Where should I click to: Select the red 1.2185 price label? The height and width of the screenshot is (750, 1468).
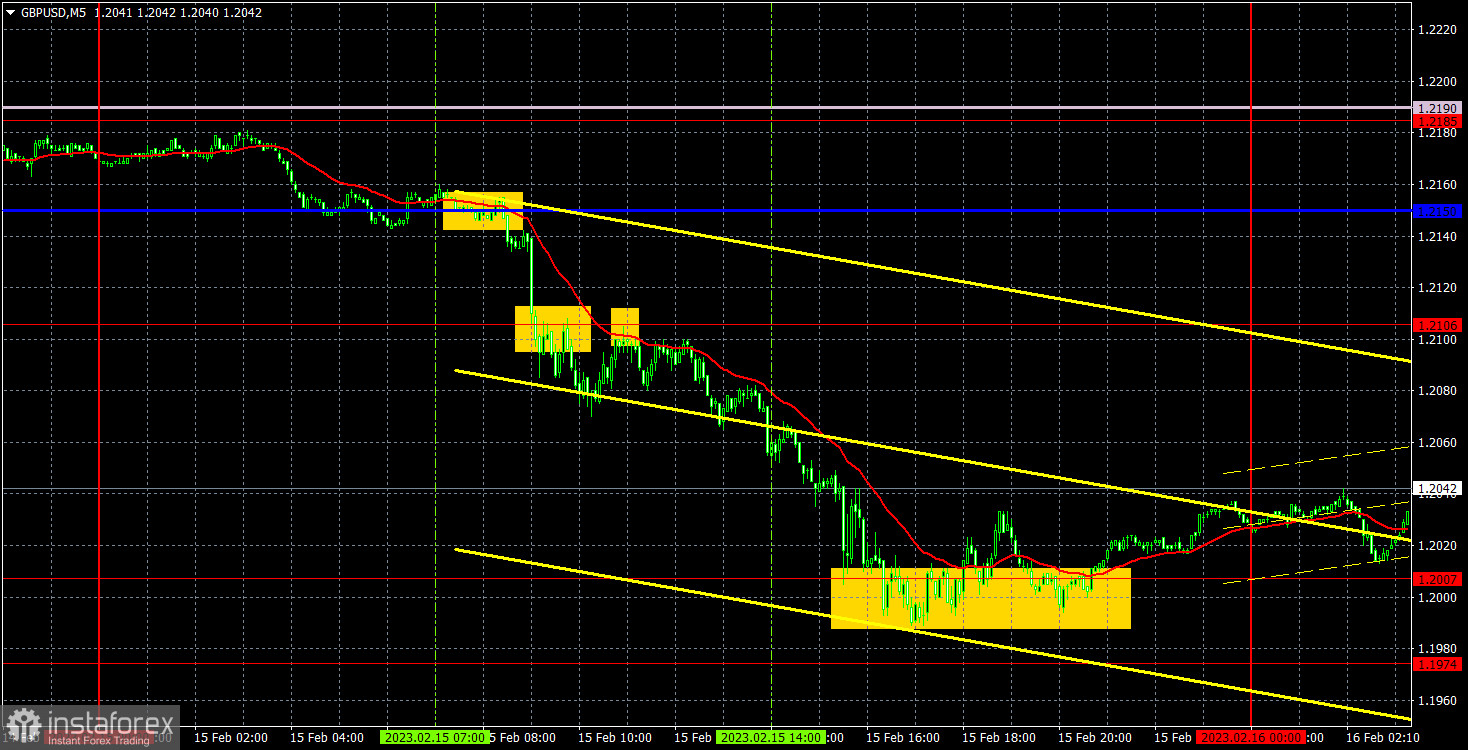click(1438, 120)
